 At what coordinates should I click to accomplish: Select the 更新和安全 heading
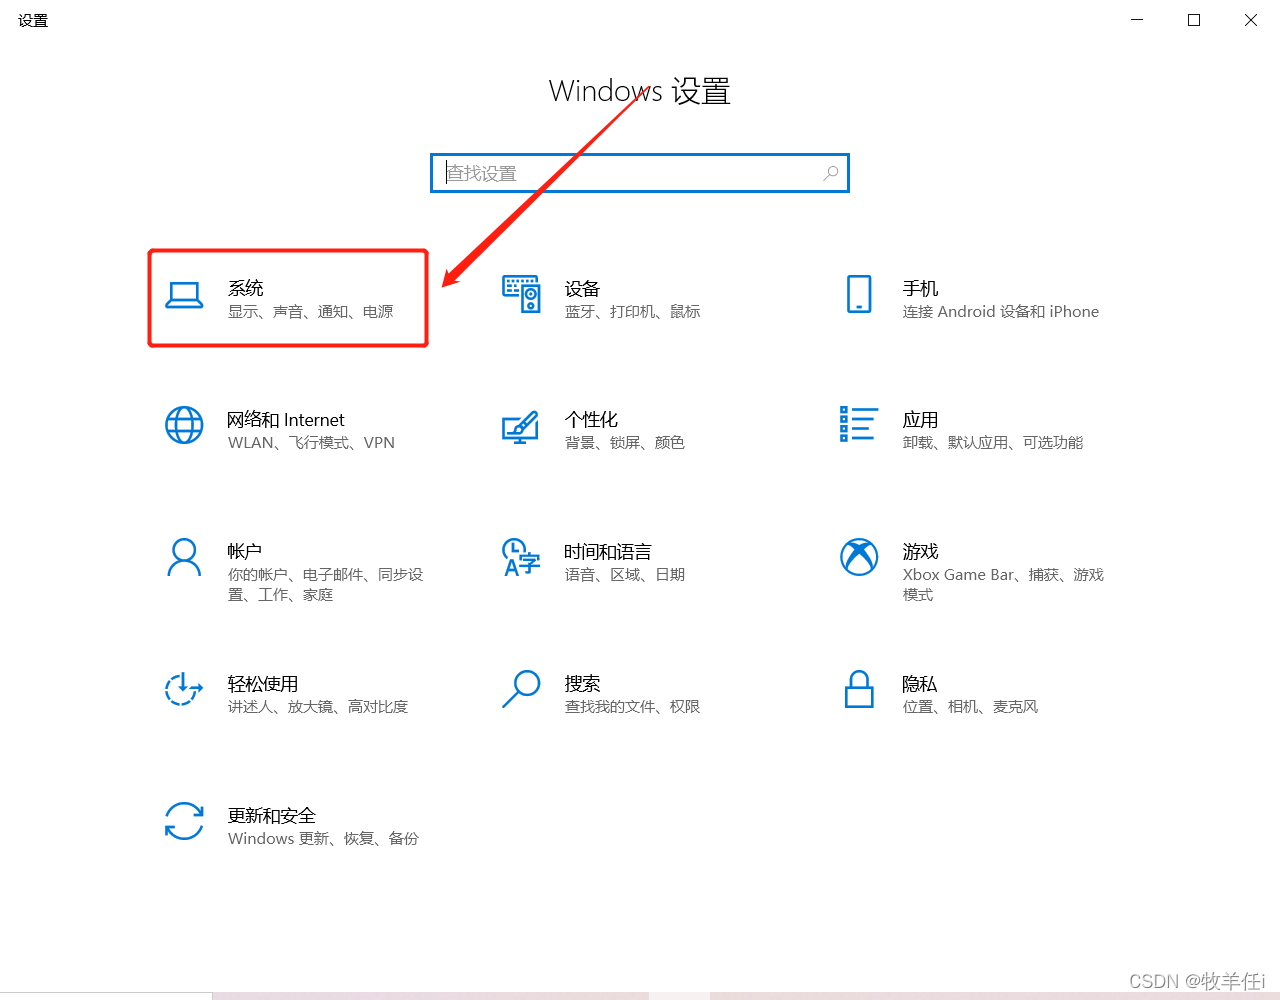point(272,815)
